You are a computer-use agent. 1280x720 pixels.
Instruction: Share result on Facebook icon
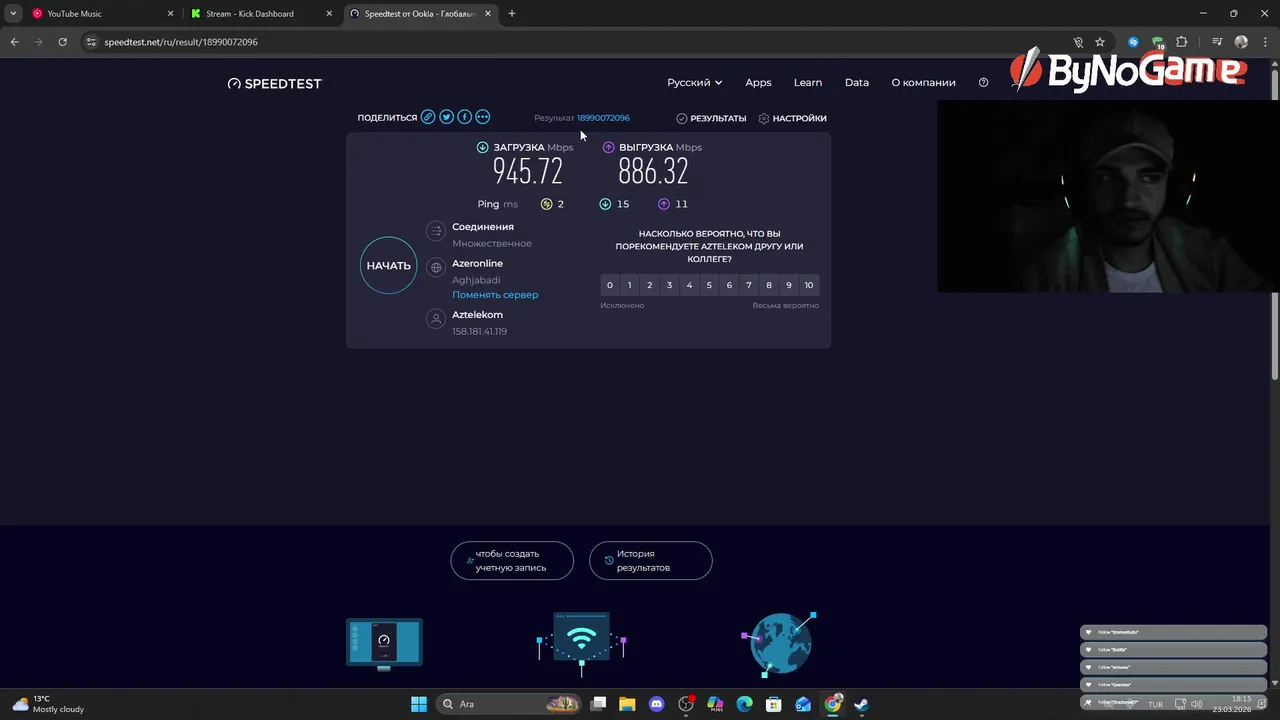coord(464,117)
